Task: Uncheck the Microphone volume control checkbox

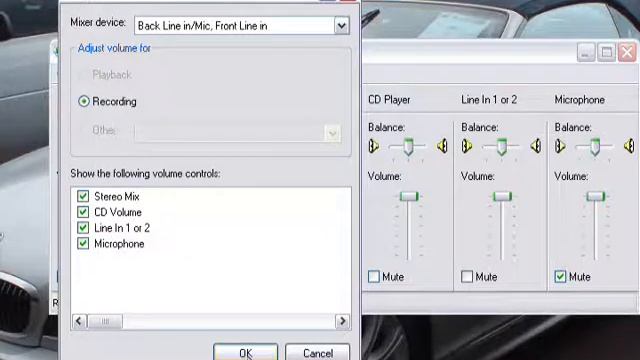Action: 83,244
